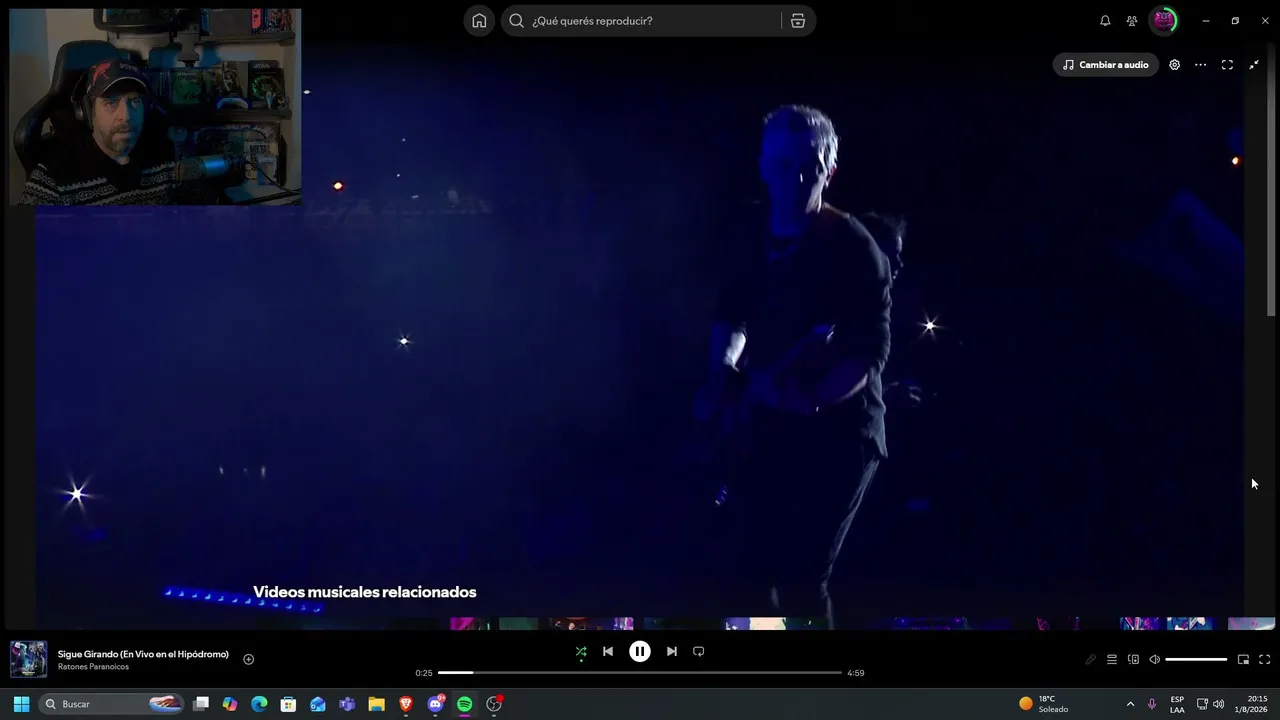The height and width of the screenshot is (720, 1280).
Task: Open 'Connect to a device' icon
Action: click(1133, 659)
